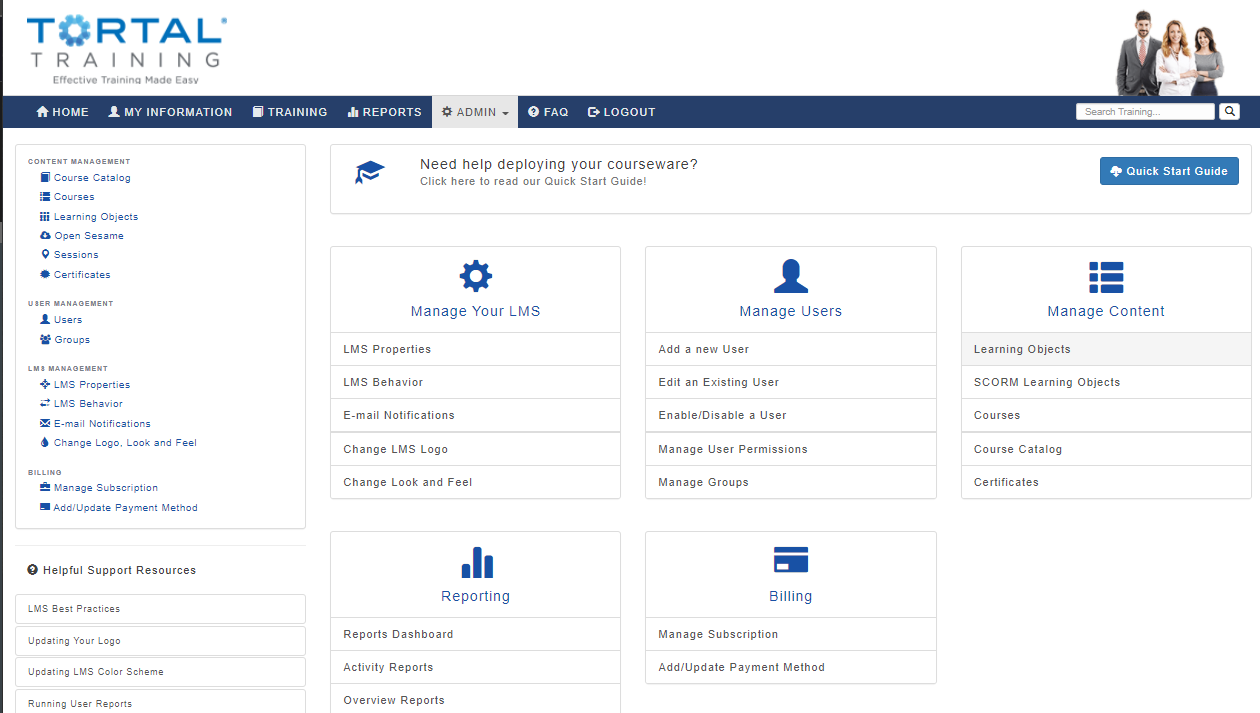Open Learning Objects in Manage Content card
This screenshot has height=713, width=1260.
(1106, 349)
